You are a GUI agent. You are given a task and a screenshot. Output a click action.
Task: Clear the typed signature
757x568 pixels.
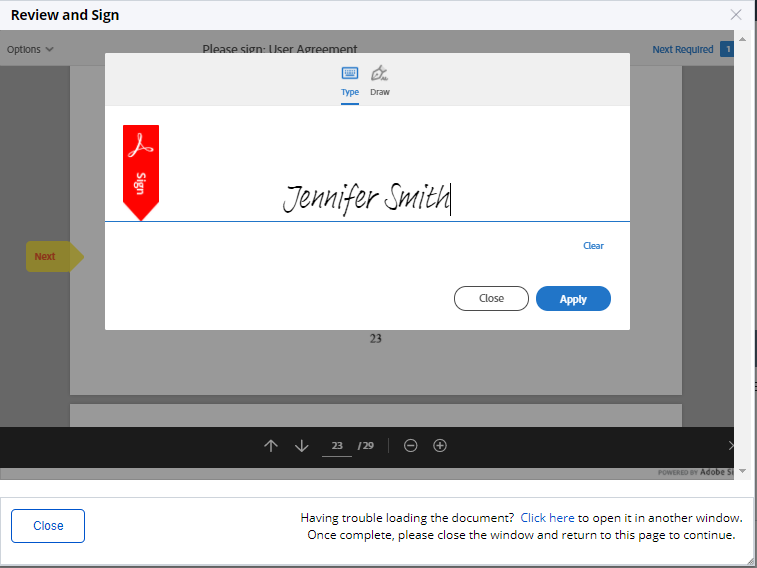click(593, 246)
